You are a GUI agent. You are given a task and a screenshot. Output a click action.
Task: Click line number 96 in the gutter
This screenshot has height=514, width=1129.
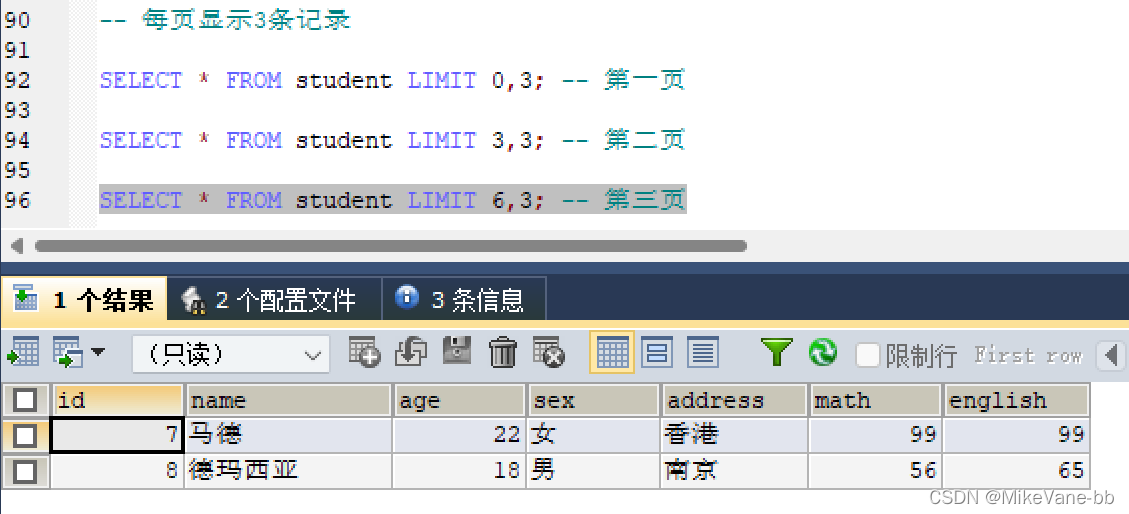click(17, 199)
